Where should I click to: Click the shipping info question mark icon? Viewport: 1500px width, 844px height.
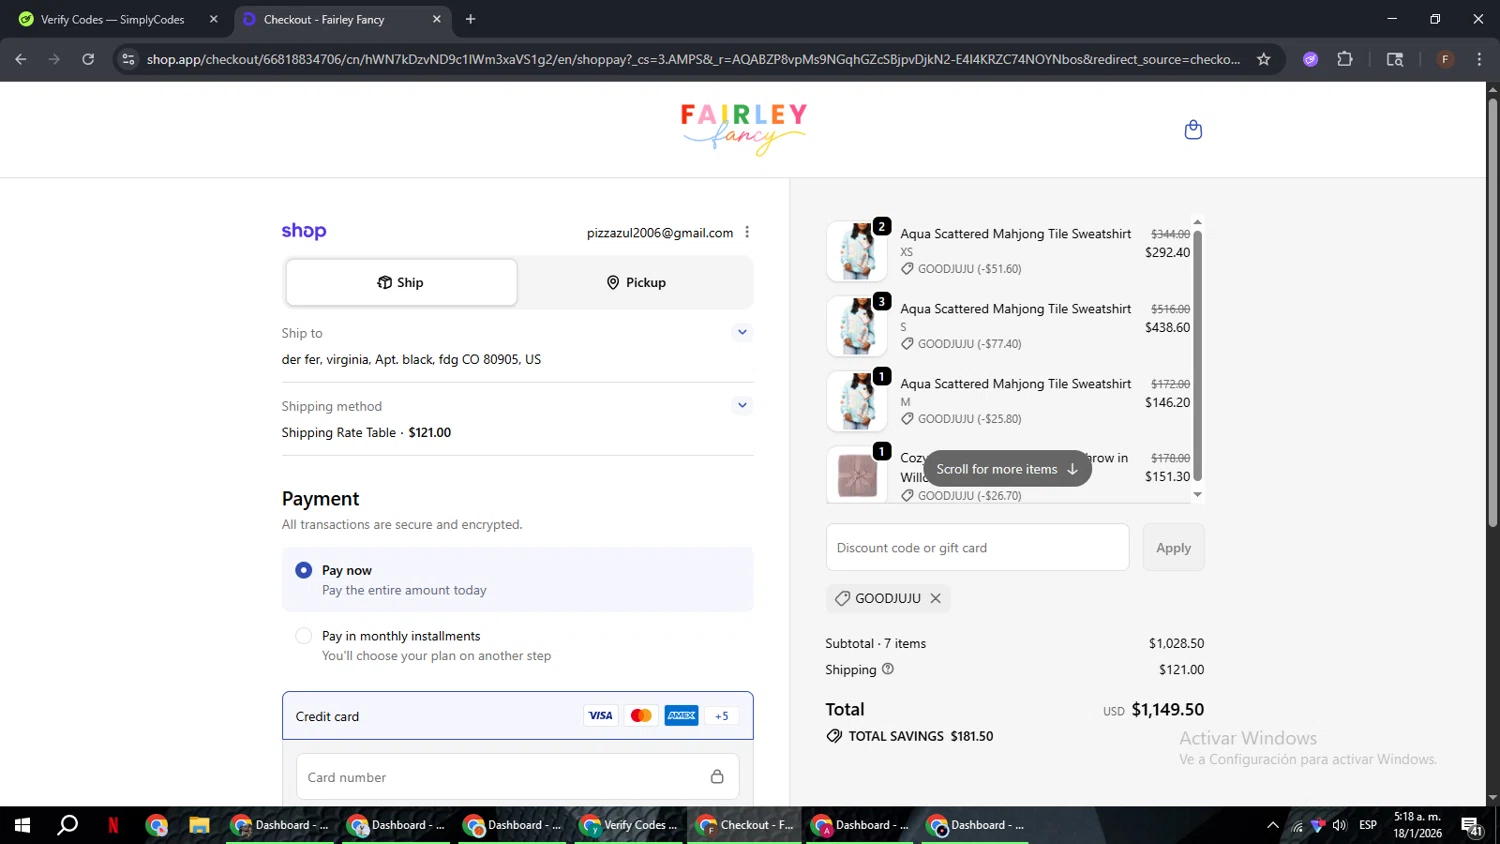pyautogui.click(x=888, y=669)
